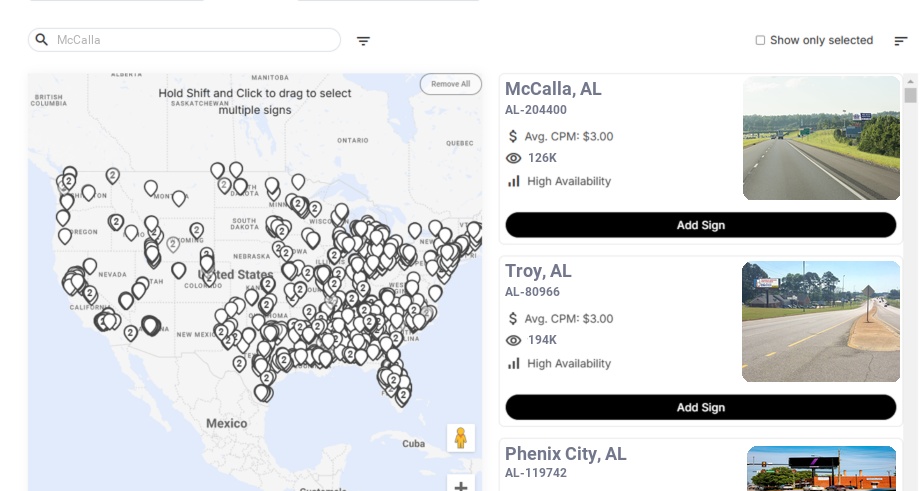This screenshot has width=920, height=491.
Task: Click the listings scrollbar thumb
Action: point(910,96)
